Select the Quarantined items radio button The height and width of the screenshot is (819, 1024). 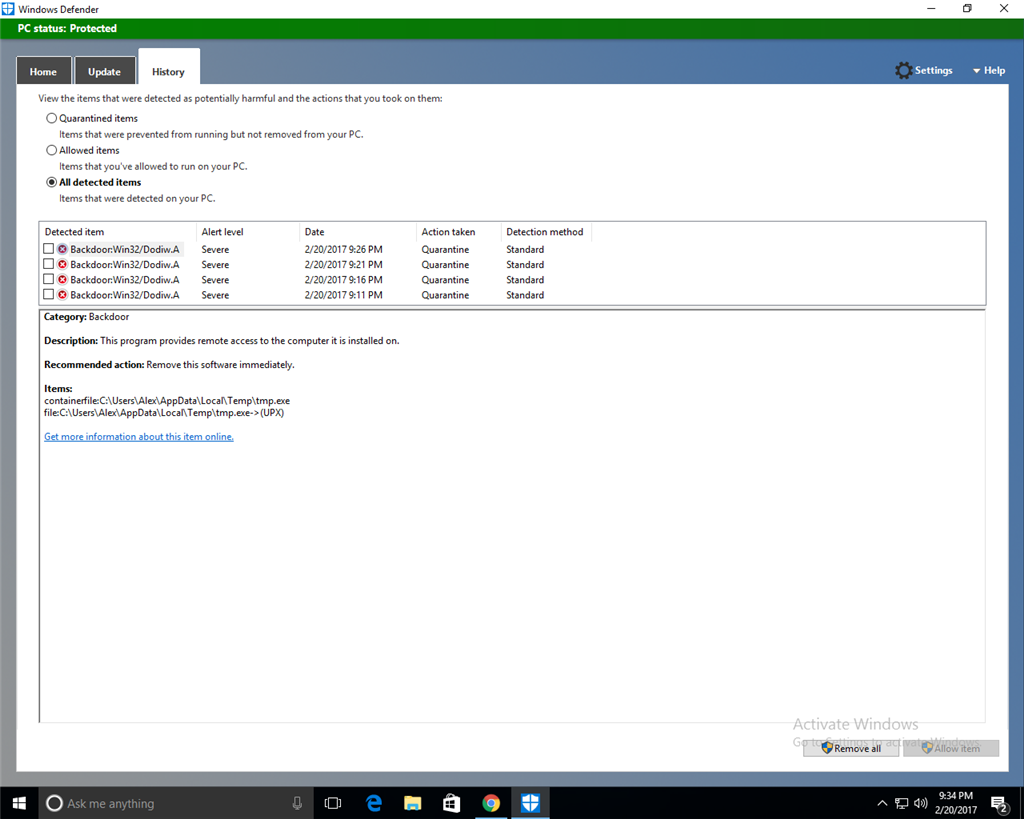pyautogui.click(x=52, y=118)
